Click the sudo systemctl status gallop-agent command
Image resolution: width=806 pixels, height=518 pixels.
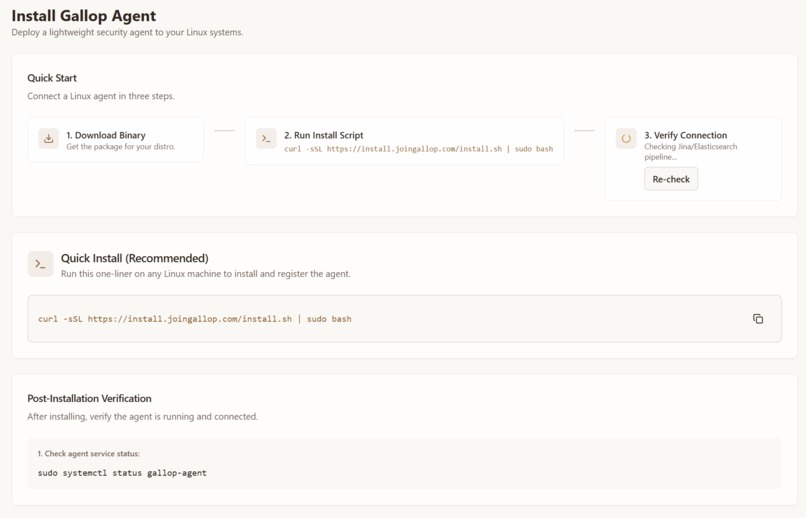pyautogui.click(x=122, y=473)
